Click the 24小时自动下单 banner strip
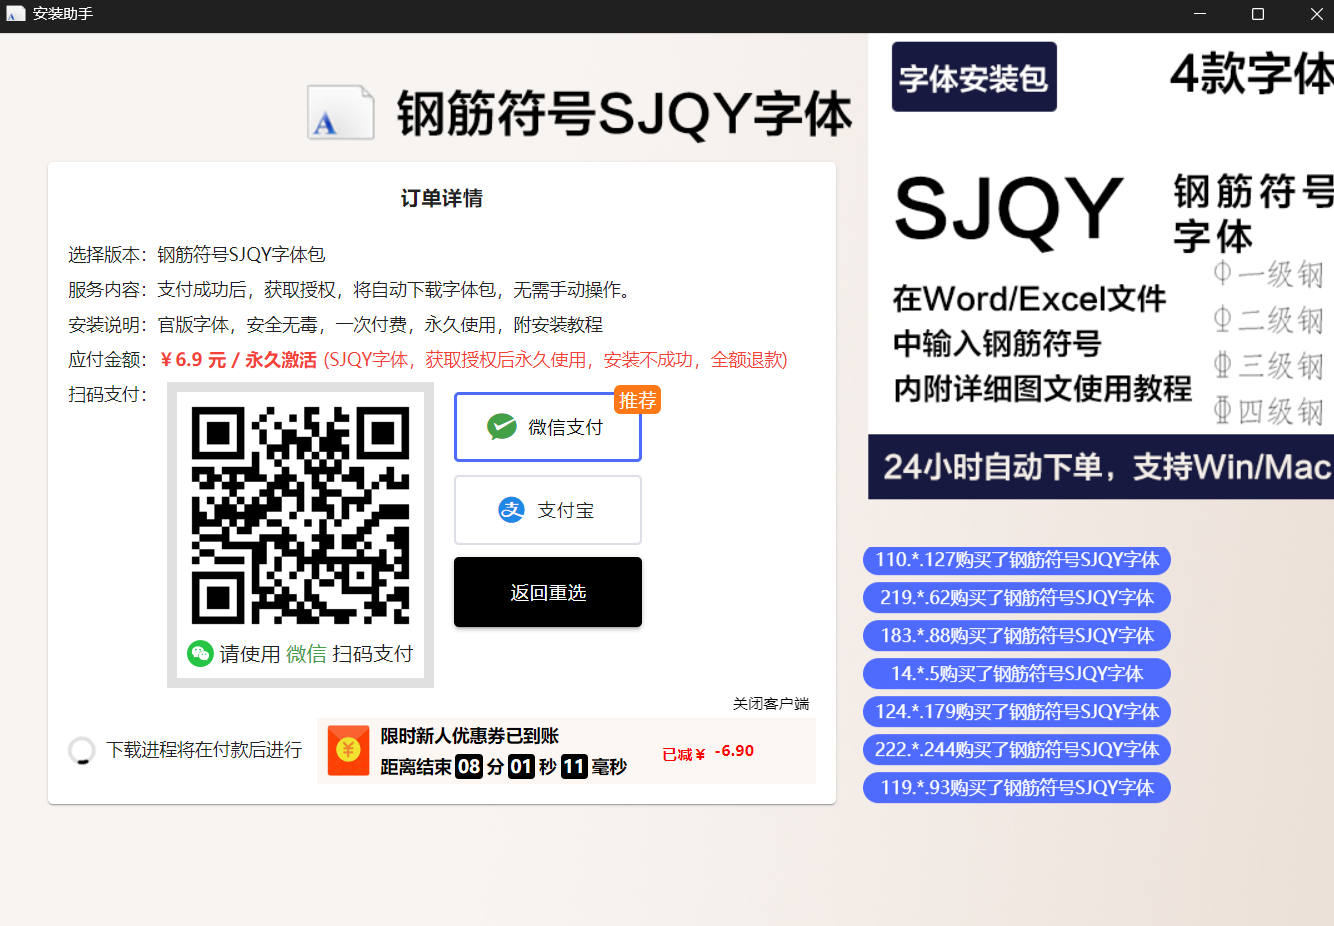Viewport: 1334px width, 926px height. (x=1101, y=467)
